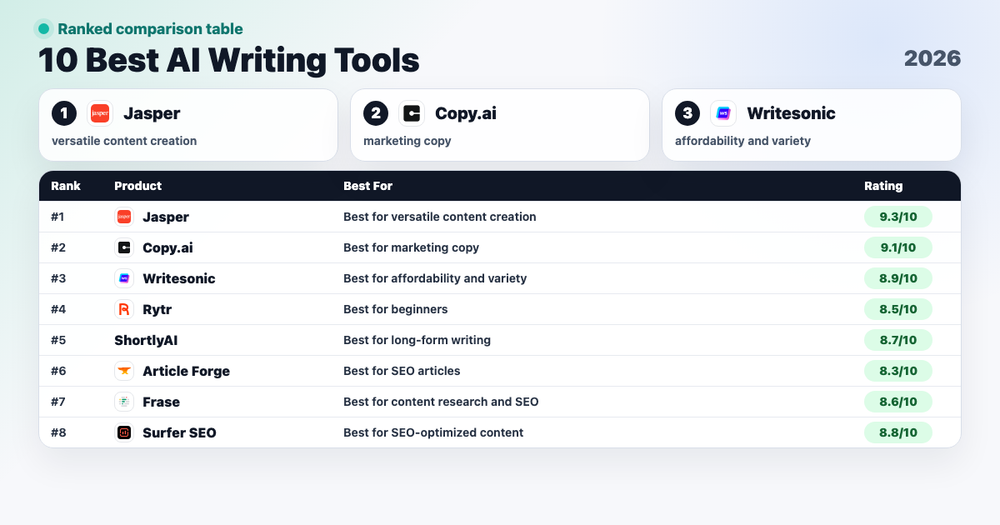Click the Surfer SEO logo in row #8
This screenshot has height=525, width=1000.
coord(124,433)
